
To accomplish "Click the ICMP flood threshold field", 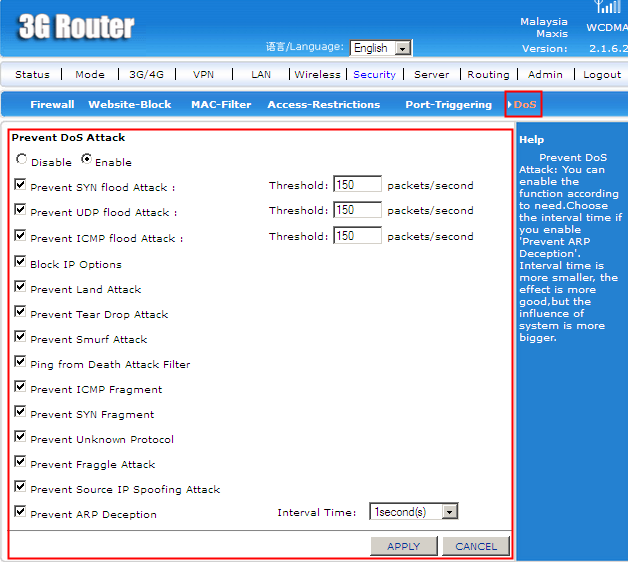I will pos(358,237).
